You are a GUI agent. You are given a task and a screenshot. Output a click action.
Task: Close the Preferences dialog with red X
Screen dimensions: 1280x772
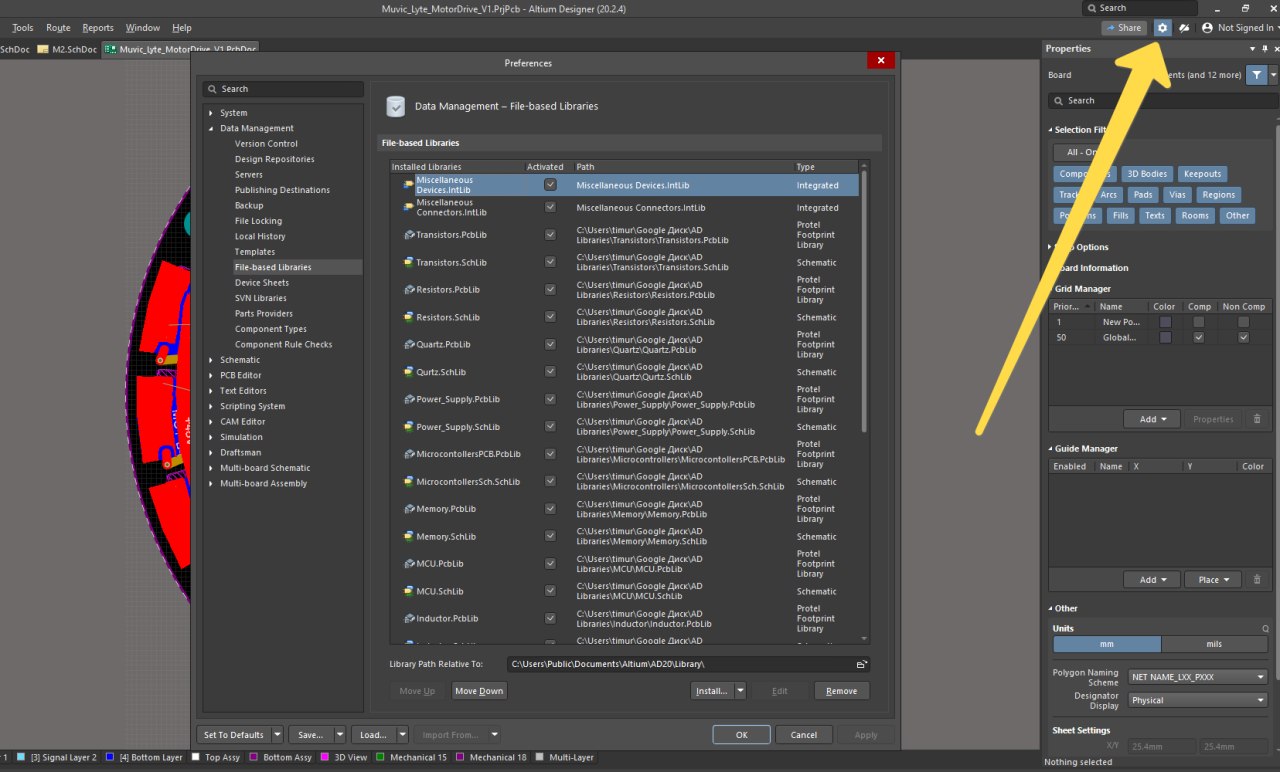880,61
